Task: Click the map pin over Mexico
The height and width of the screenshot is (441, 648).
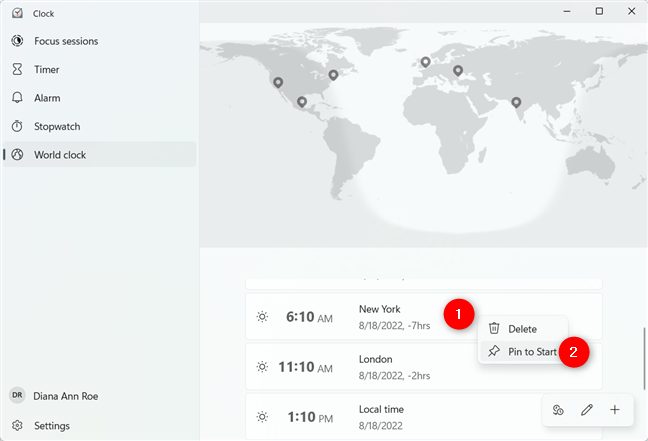Action: point(302,101)
